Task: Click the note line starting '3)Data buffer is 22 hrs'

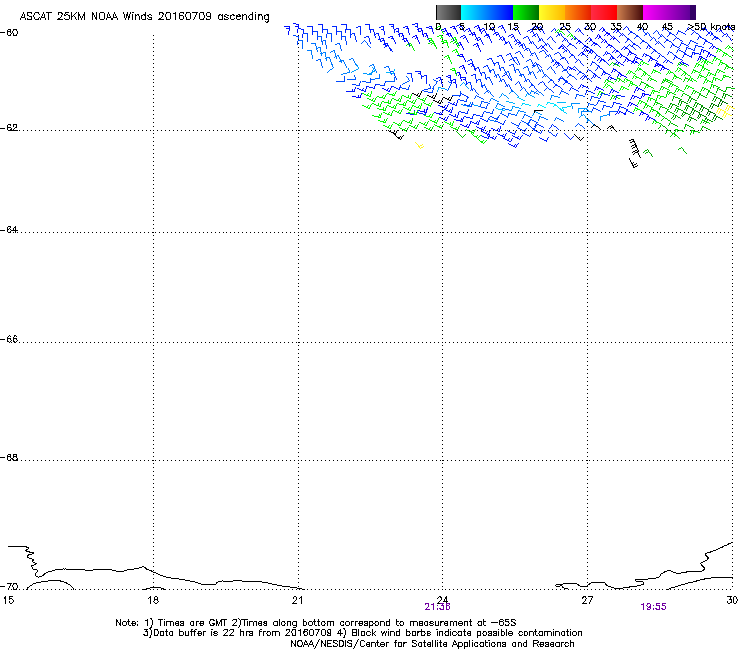Action: pos(362,633)
